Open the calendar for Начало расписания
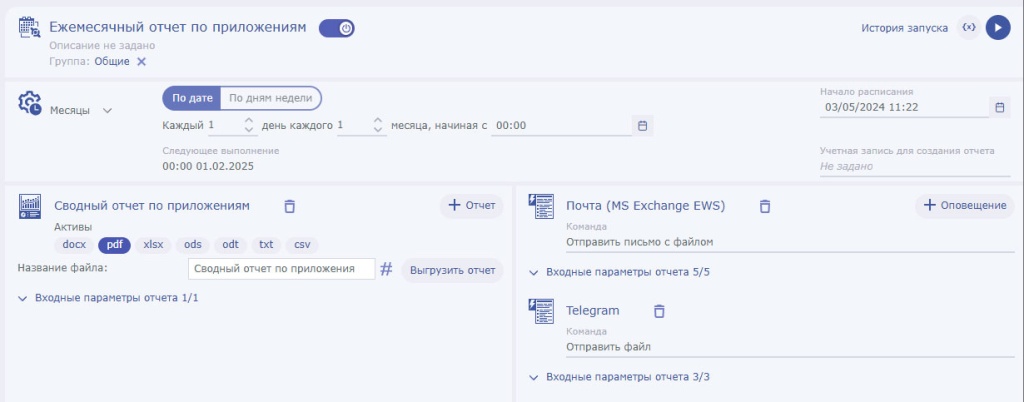This screenshot has width=1024, height=402. 999,107
